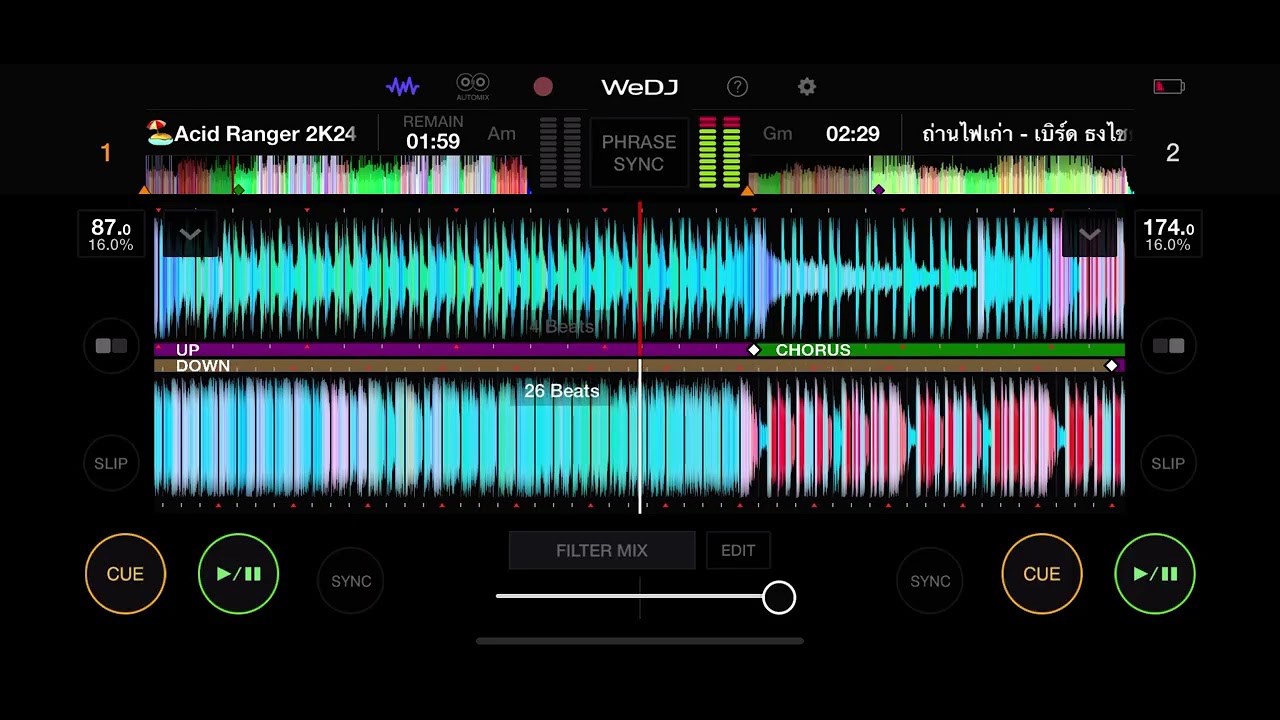Tap the diamond marker ending the DOWN phrase
The height and width of the screenshot is (720, 1280).
coord(1111,366)
